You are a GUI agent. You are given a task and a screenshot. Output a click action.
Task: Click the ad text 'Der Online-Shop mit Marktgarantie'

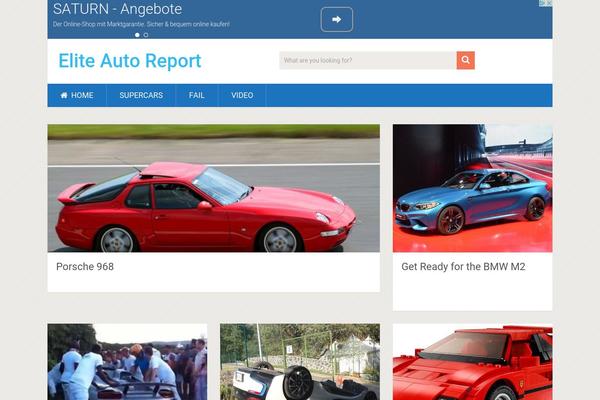pos(98,24)
